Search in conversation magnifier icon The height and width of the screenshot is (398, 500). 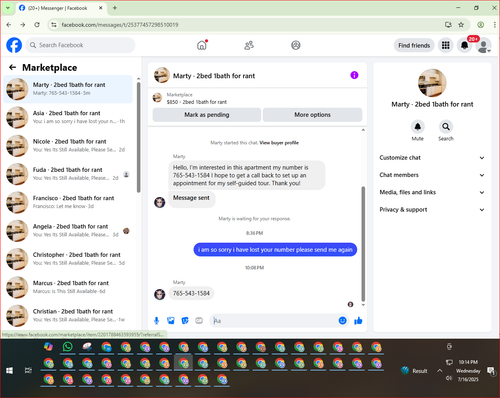pos(446,127)
